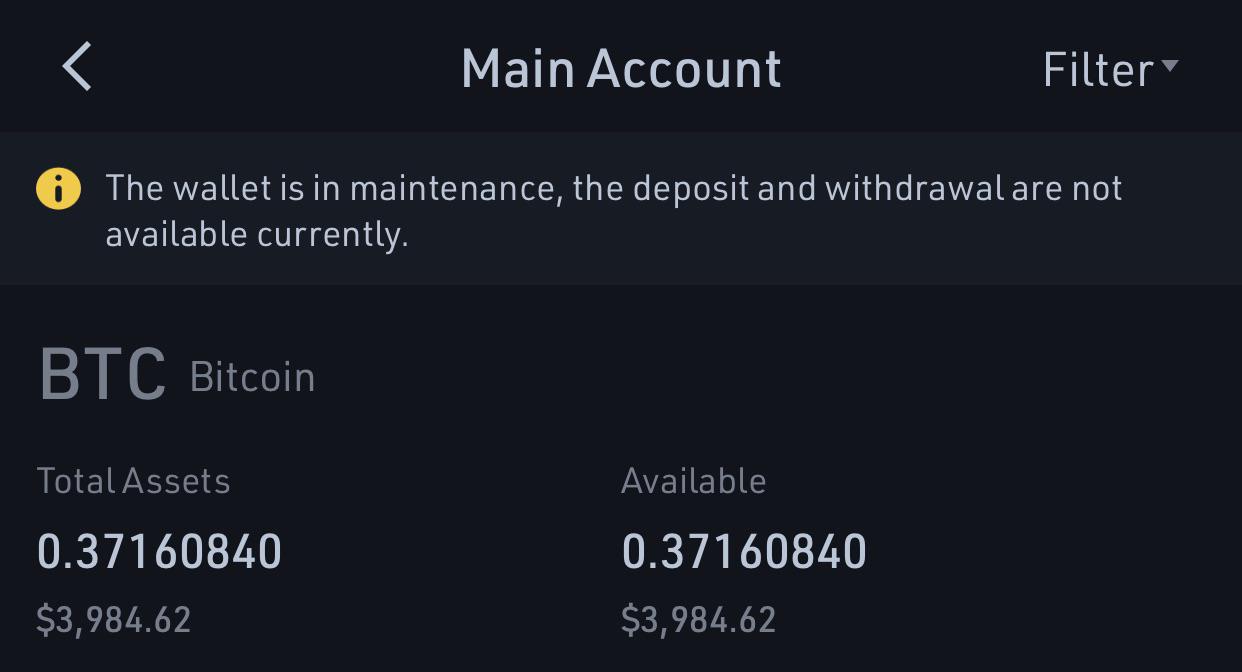Tap the BTC label to open asset details

103,375
